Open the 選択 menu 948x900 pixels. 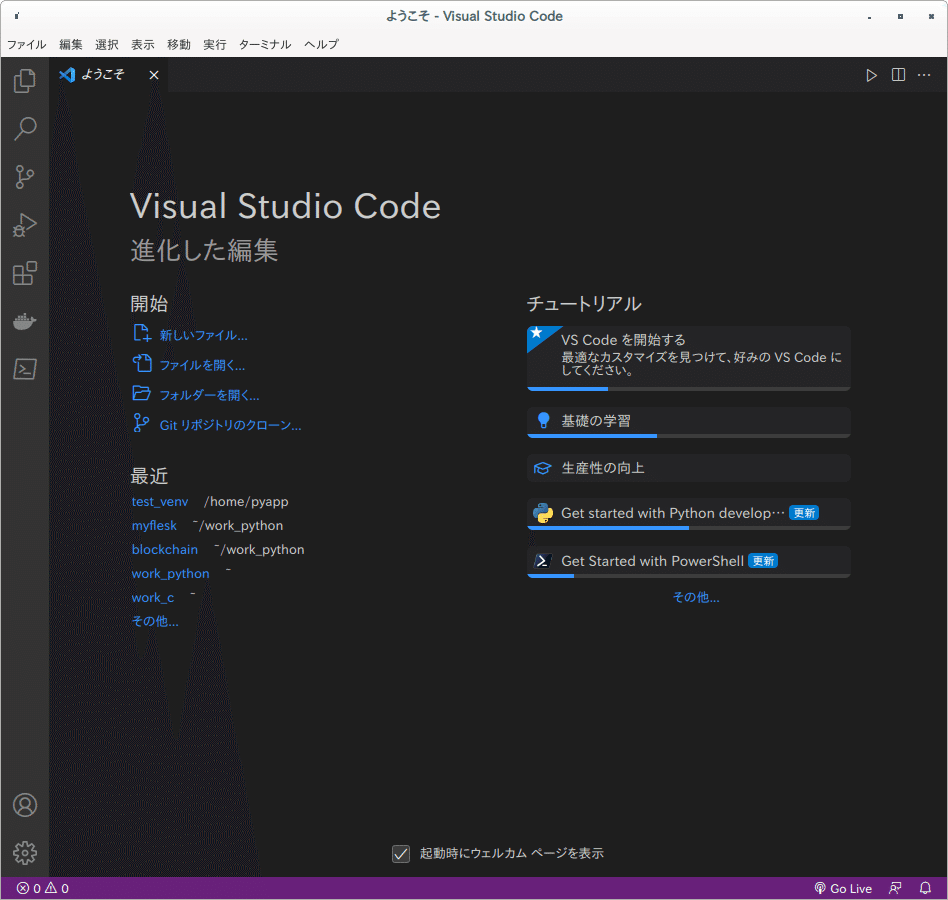coord(106,45)
